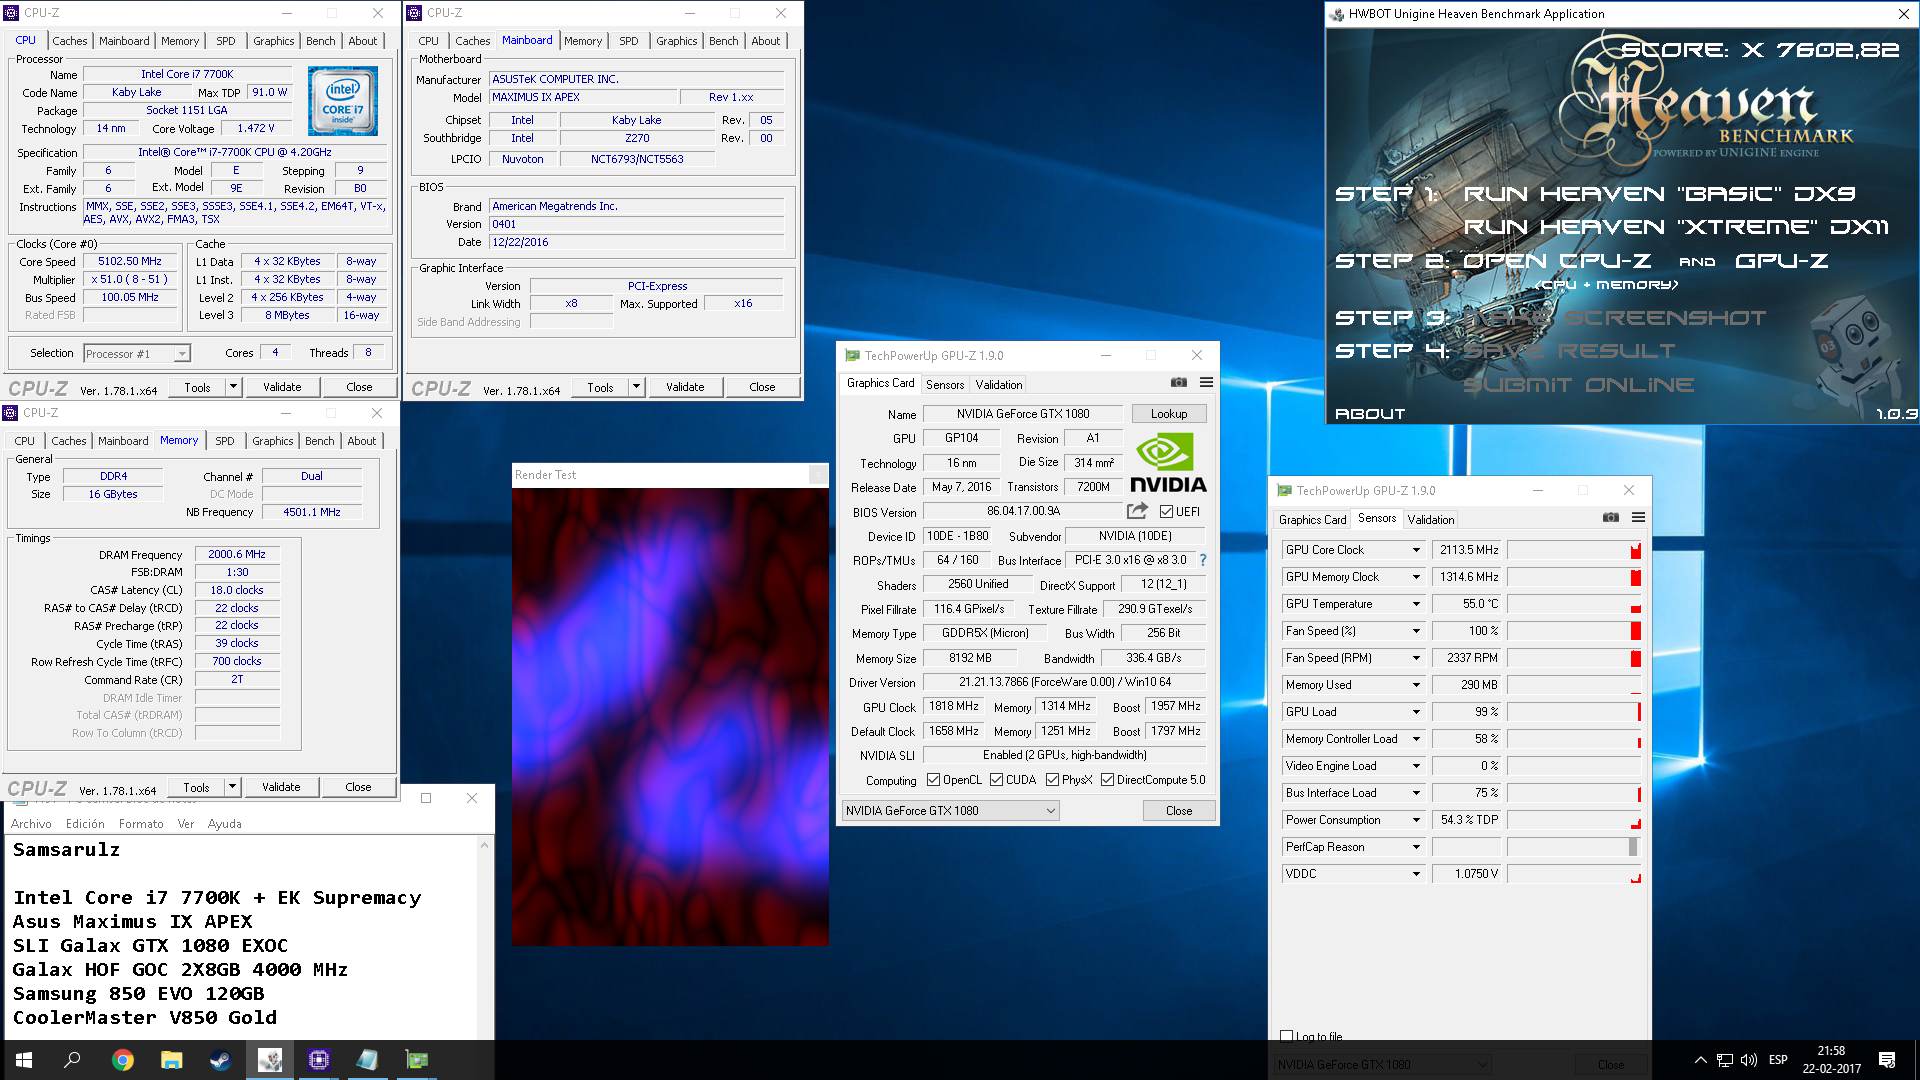
Task: Switch to Caches tab in CPU-Z CPU window
Action: coord(70,41)
